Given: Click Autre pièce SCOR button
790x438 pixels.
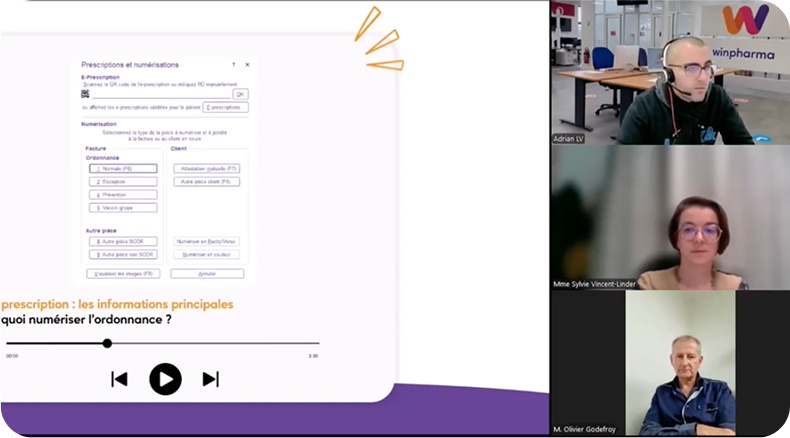Looking at the screenshot, I should click(123, 242).
